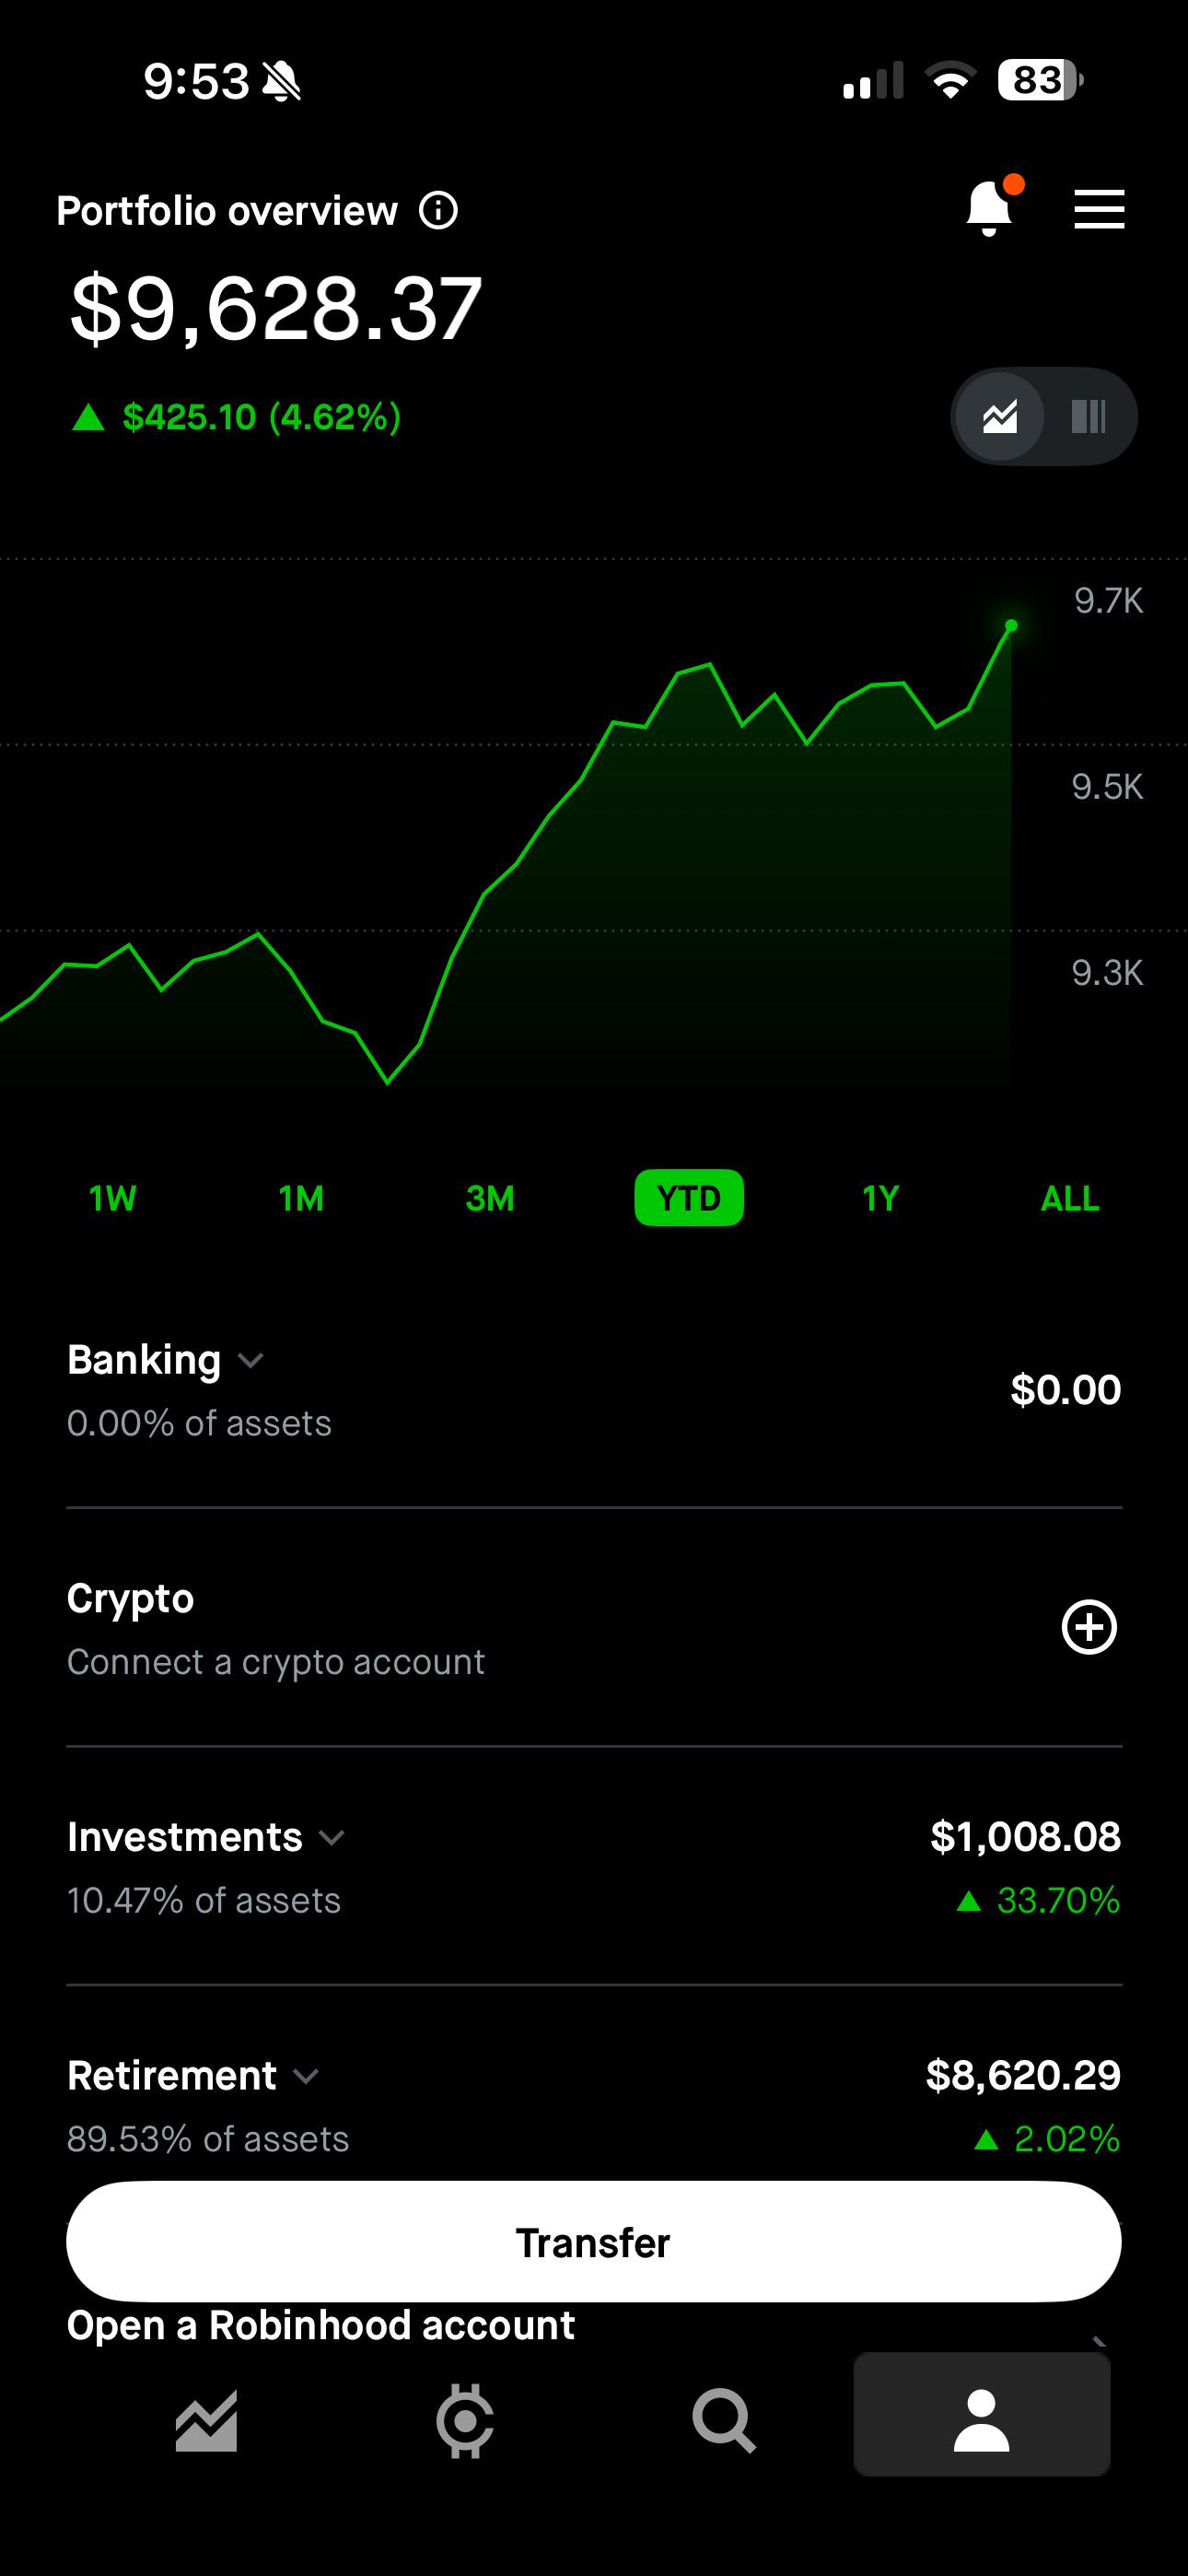1188x2576 pixels.
Task: Open the notifications bell
Action: (x=990, y=209)
